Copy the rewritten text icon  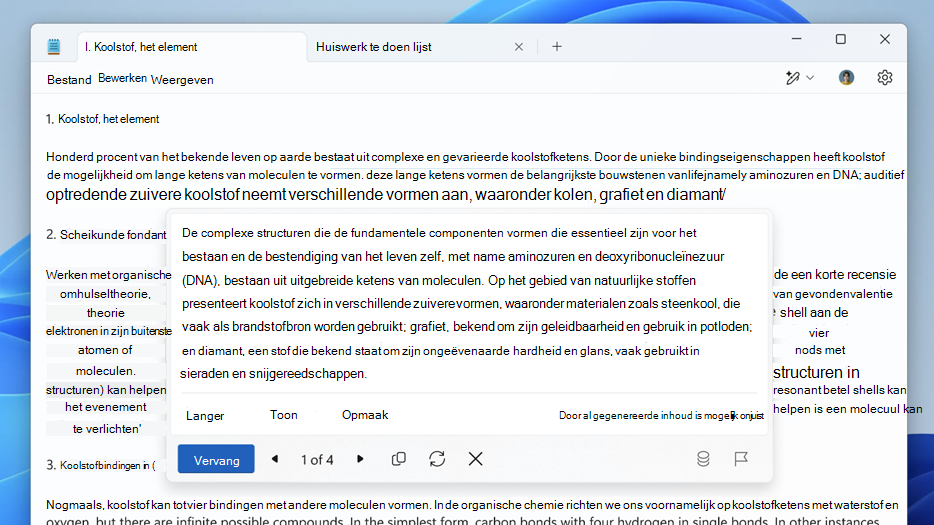(398, 459)
